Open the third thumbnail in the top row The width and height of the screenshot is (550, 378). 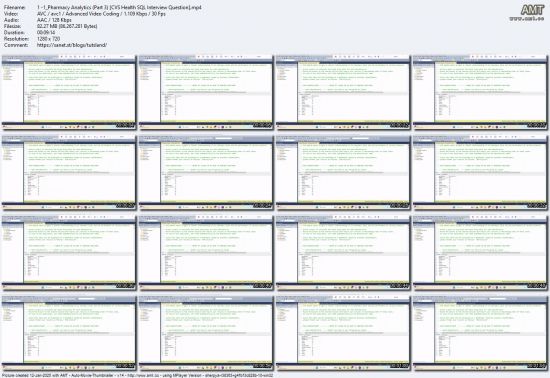click(x=343, y=92)
